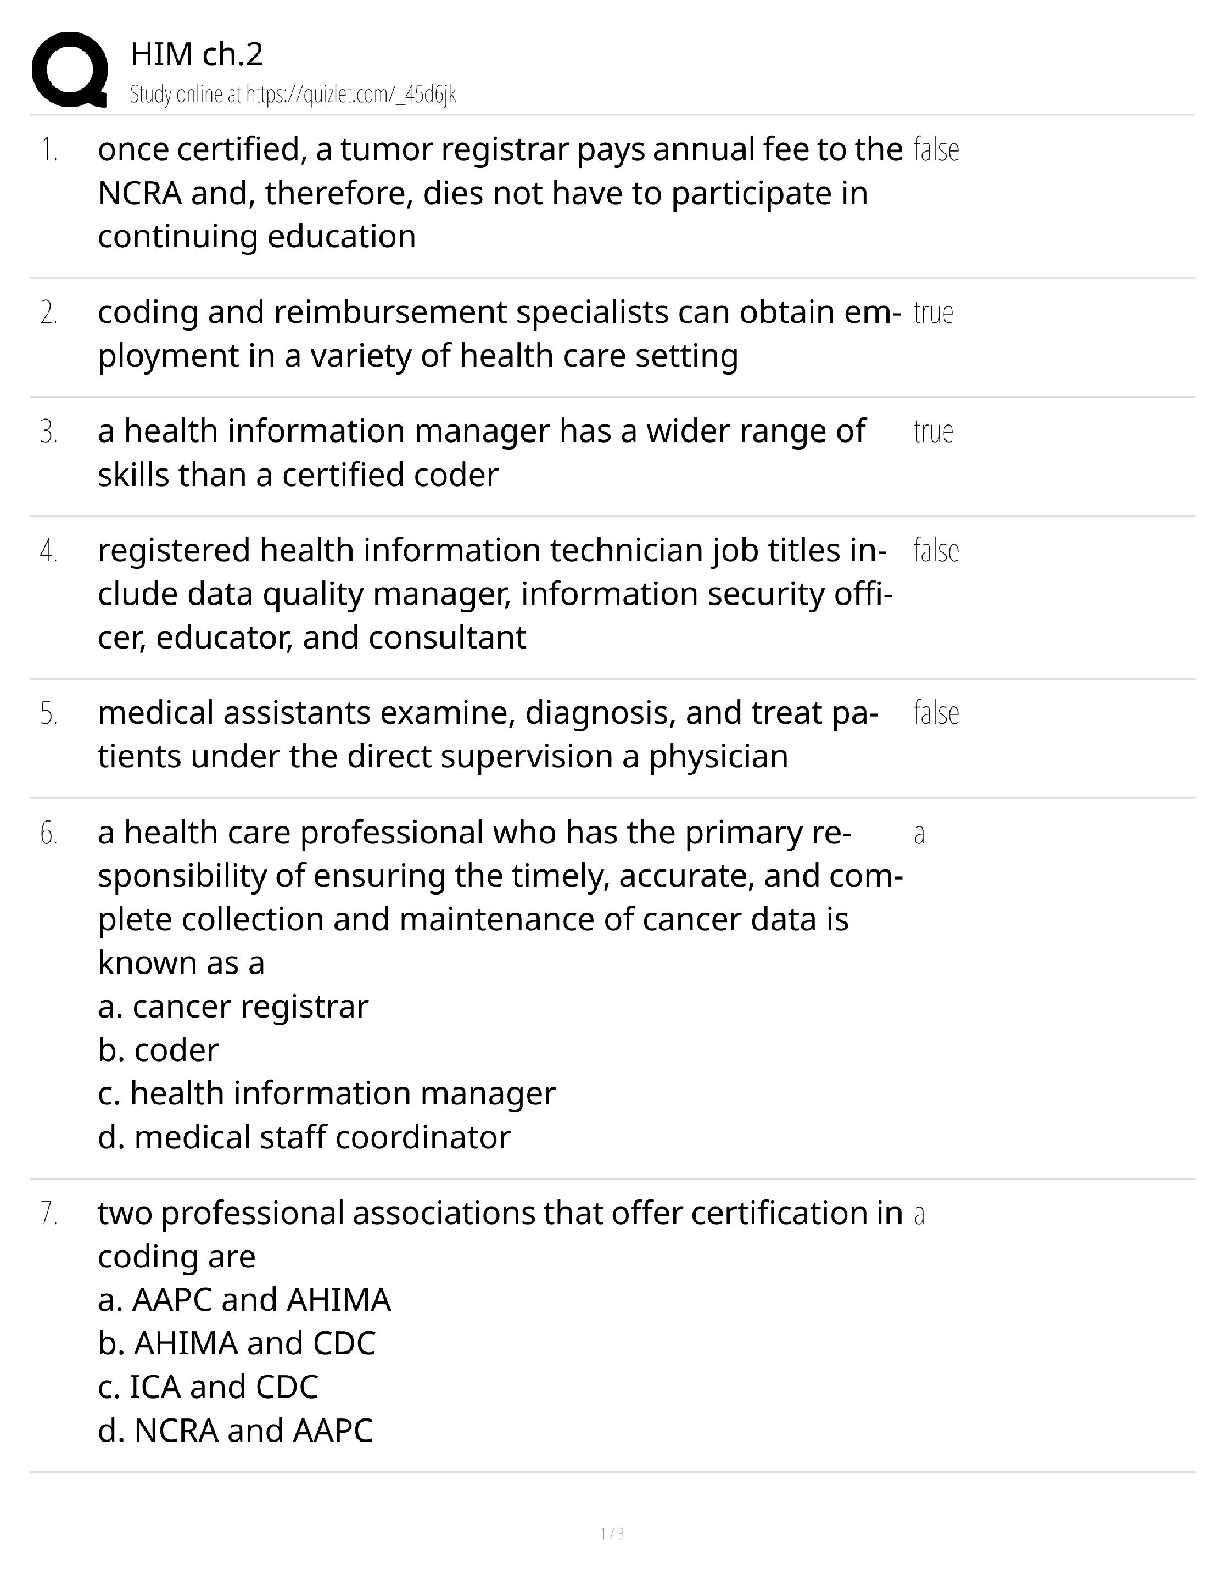The width and height of the screenshot is (1224, 1584).
Task: Choose option 'b. AHIMA and CDC'
Action: 236,1343
